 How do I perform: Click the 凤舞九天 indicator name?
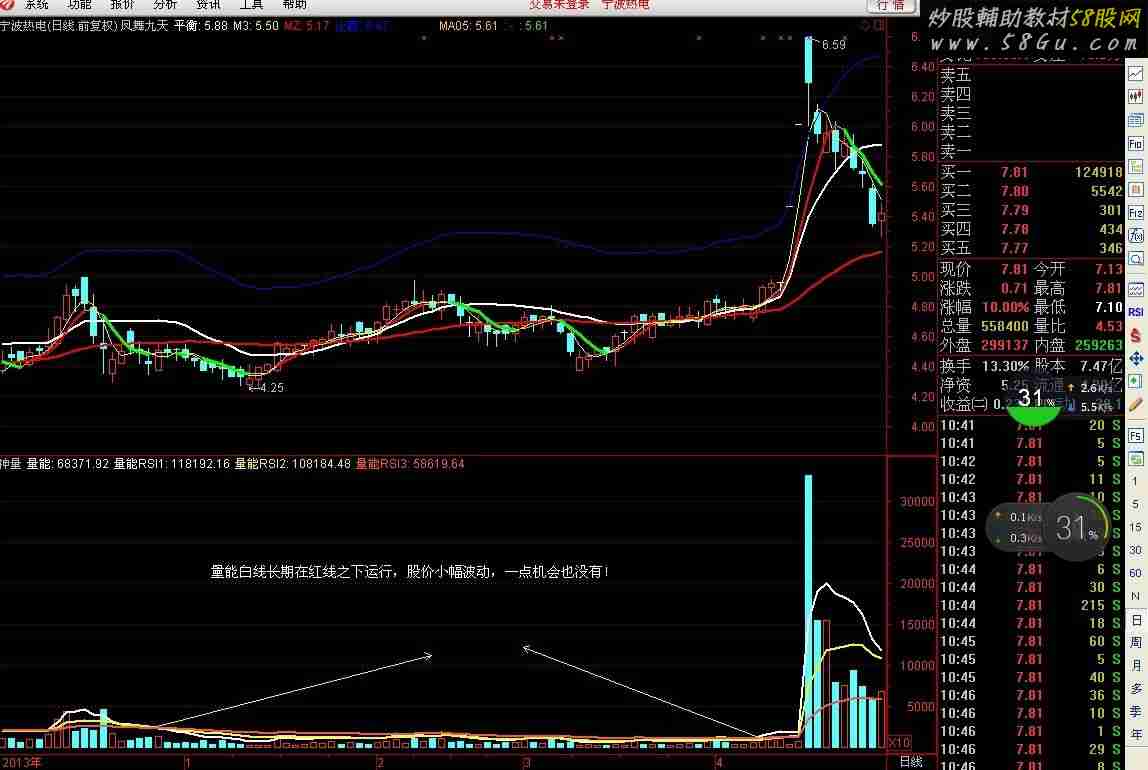(144, 26)
